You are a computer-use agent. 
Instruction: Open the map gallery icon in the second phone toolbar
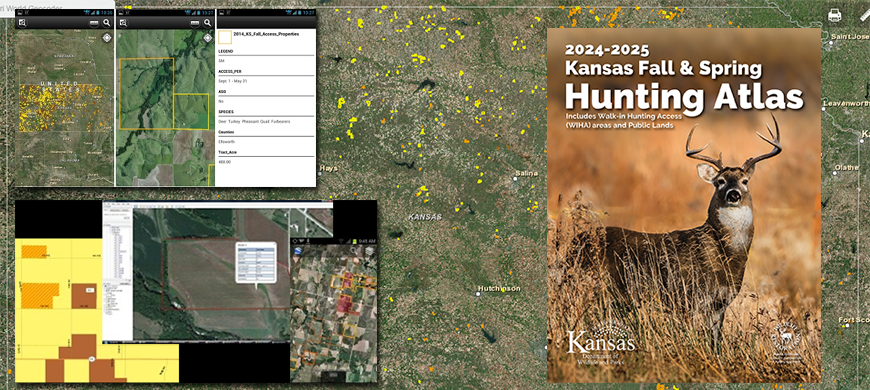click(x=123, y=23)
